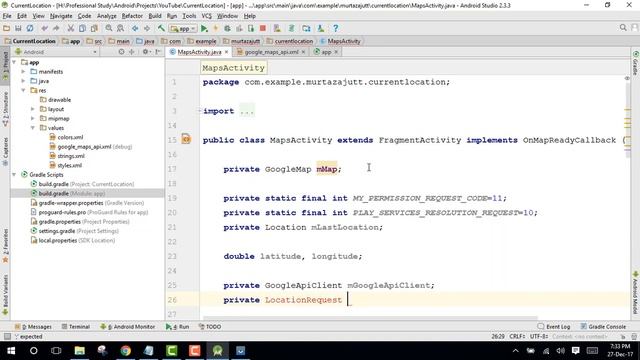Click the Redo arrow icon
This screenshot has height=360, width=640.
56,28
